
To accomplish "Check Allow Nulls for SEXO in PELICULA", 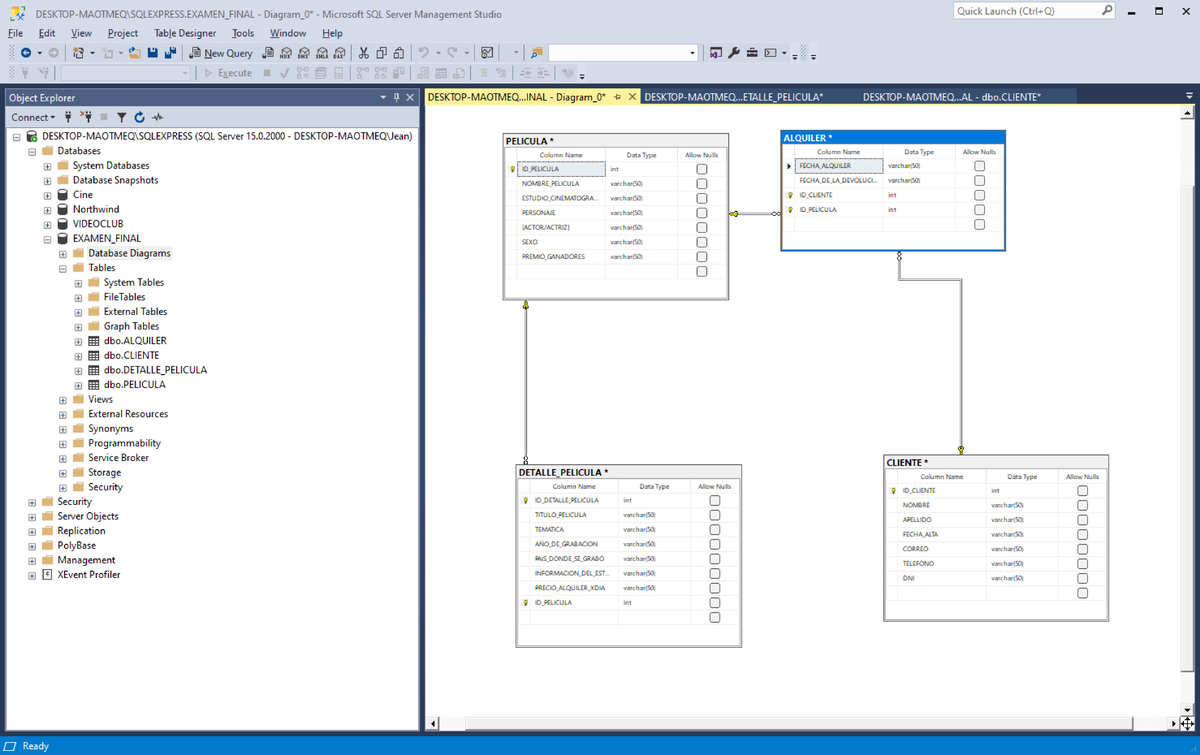I will (700, 241).
